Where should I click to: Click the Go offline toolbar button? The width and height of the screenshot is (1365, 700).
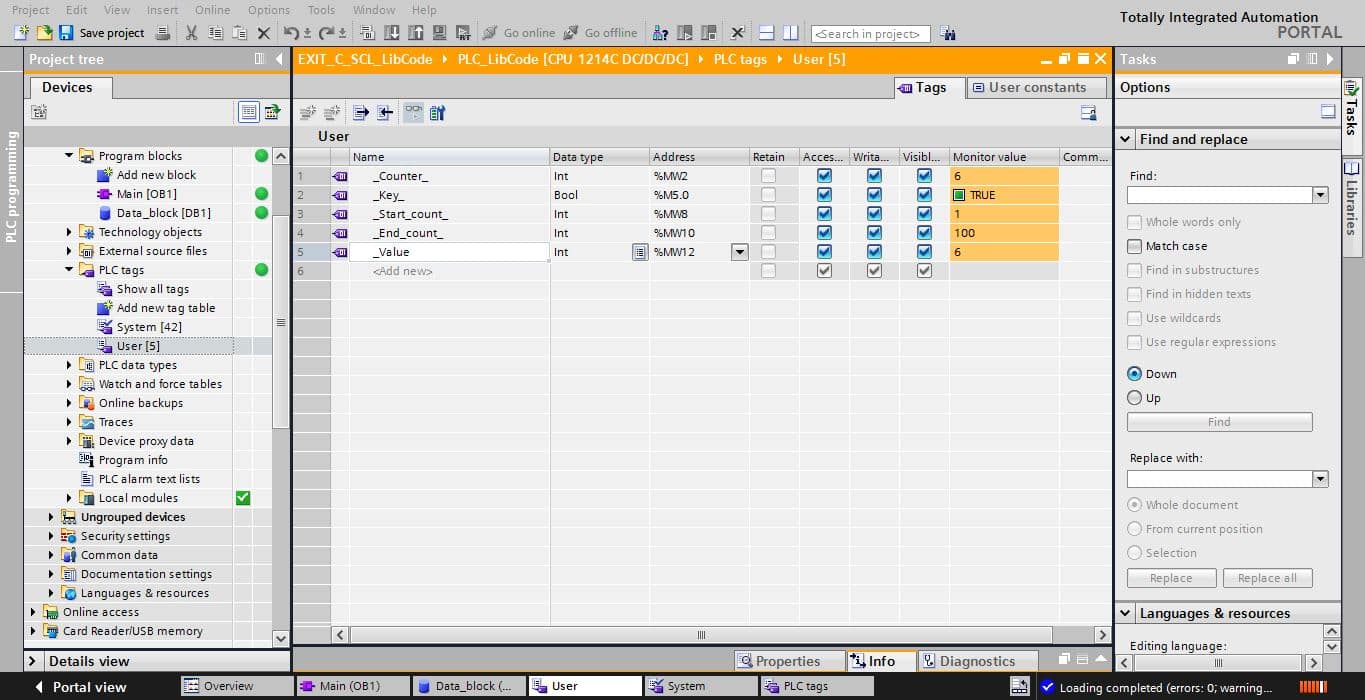pyautogui.click(x=601, y=33)
